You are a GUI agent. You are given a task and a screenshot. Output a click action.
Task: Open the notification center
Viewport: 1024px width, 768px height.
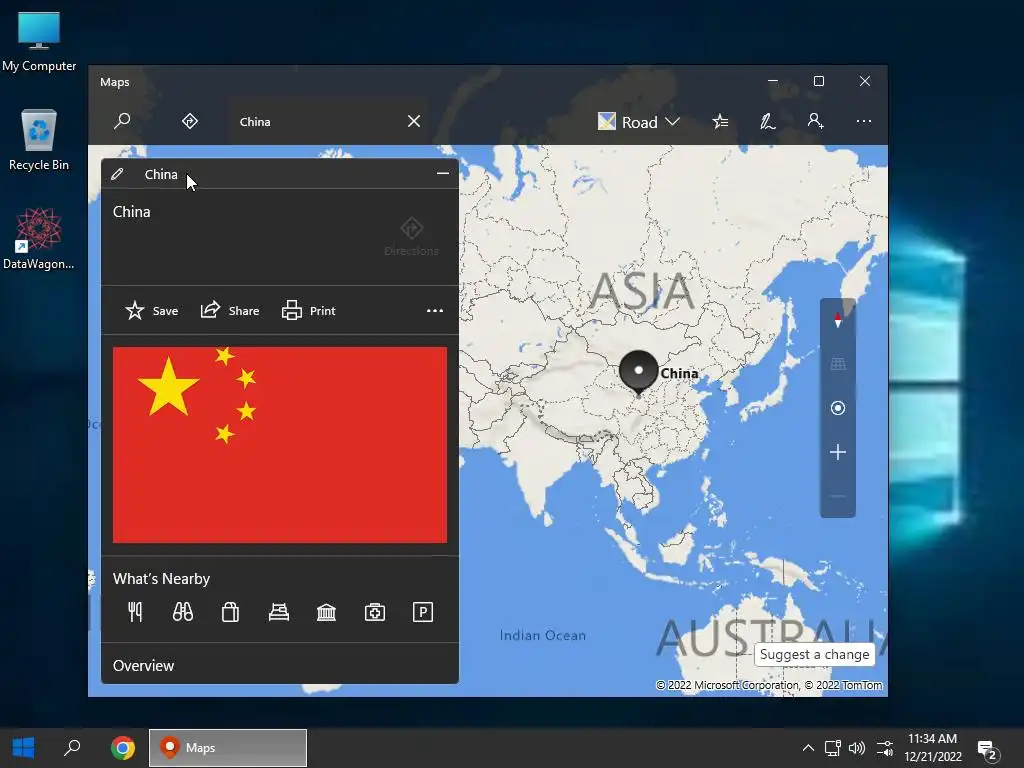(988, 749)
